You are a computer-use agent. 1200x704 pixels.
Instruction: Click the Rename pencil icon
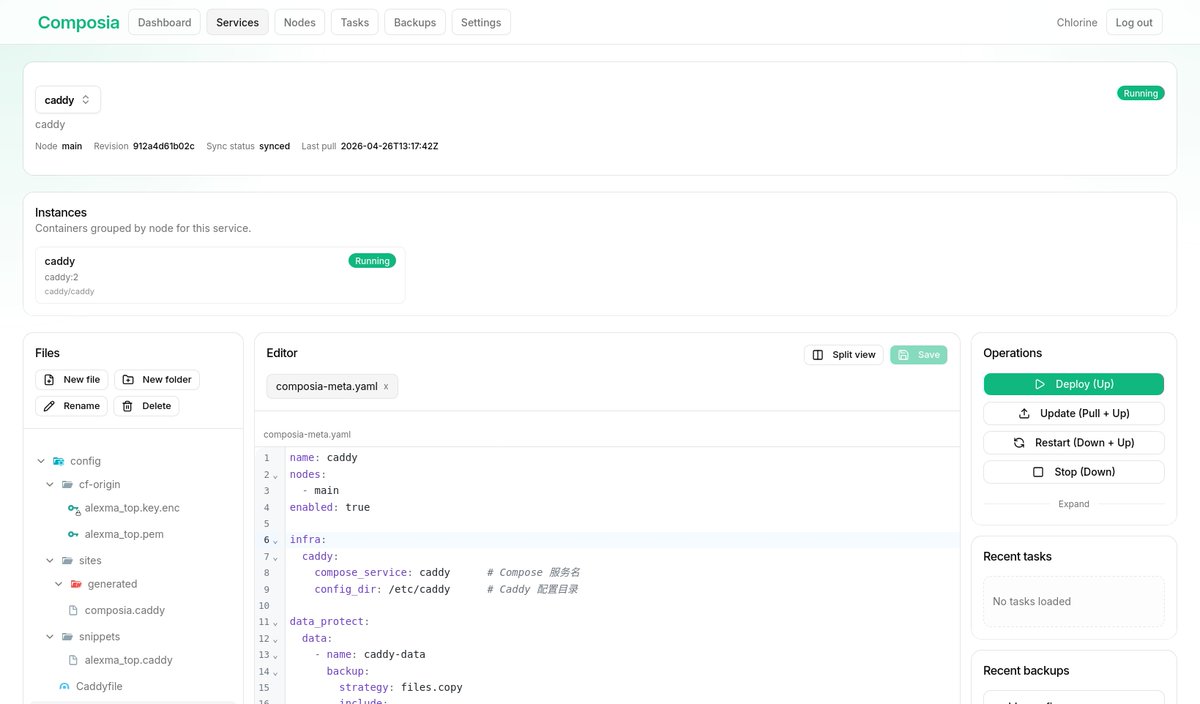pos(49,406)
